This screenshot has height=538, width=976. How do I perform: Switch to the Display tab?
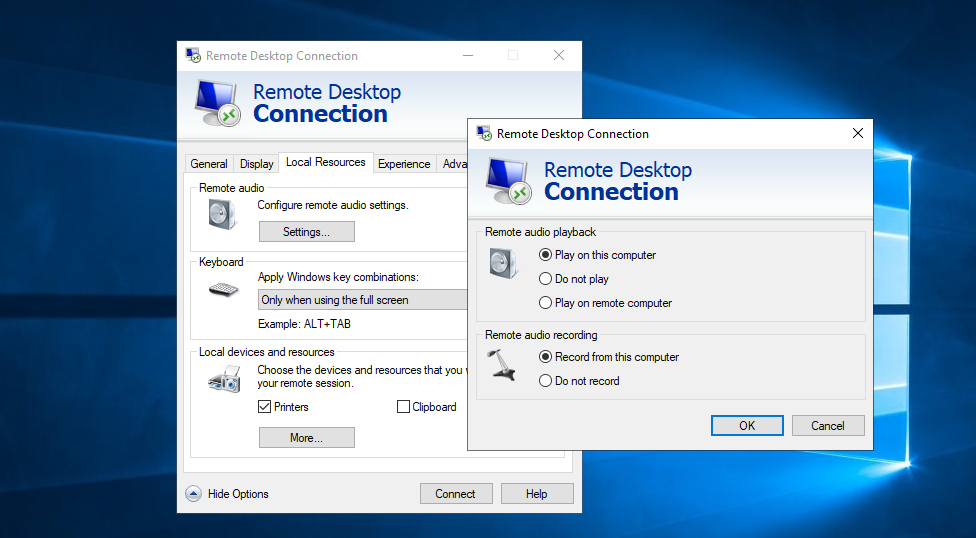(256, 164)
